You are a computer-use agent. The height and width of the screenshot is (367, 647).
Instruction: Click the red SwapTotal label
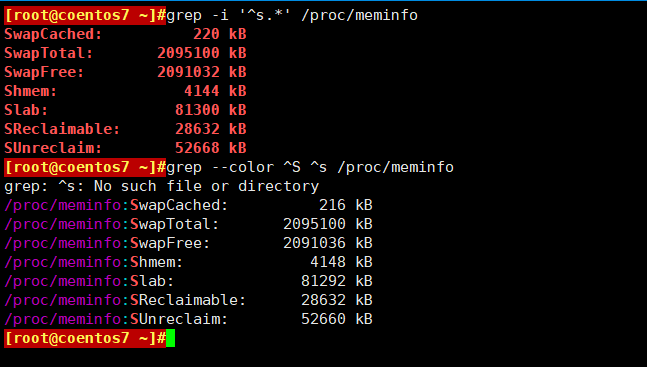click(x=49, y=53)
